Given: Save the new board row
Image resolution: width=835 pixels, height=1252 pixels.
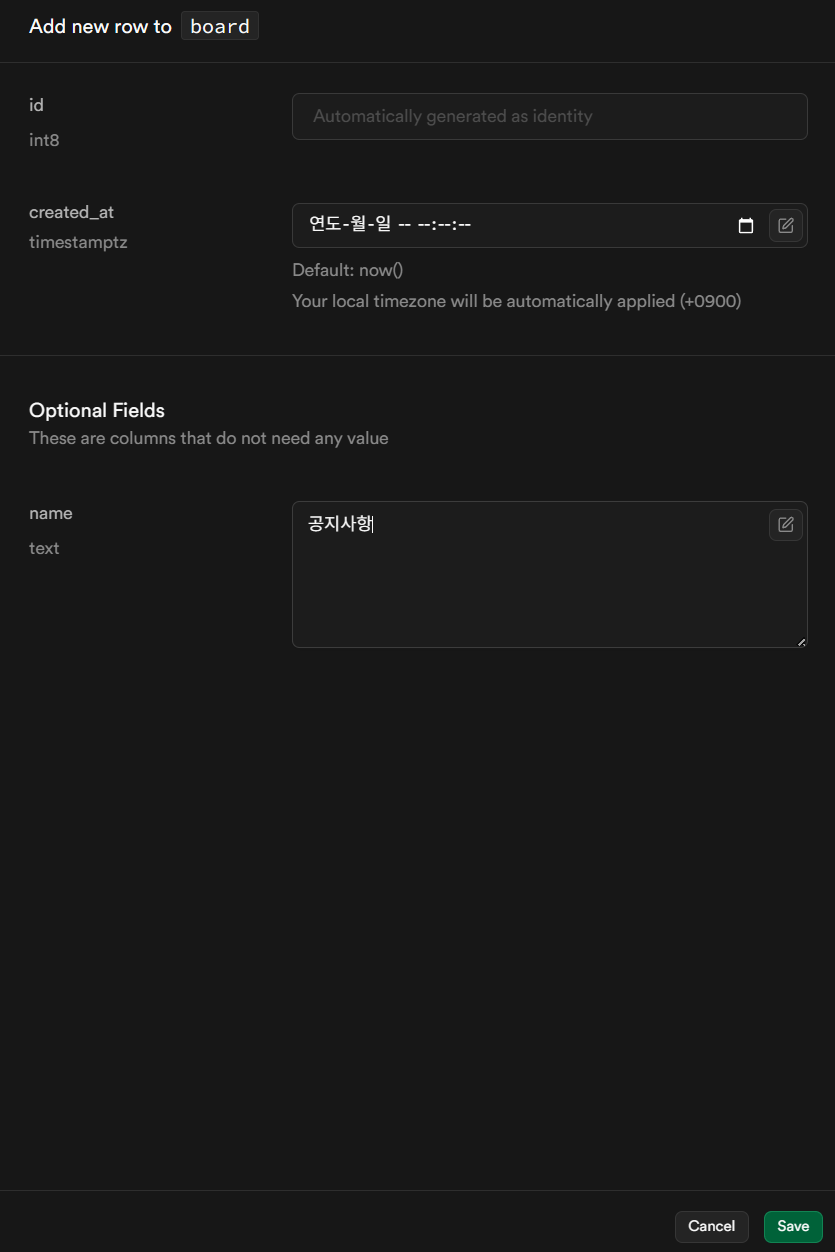Looking at the screenshot, I should click(793, 1226).
